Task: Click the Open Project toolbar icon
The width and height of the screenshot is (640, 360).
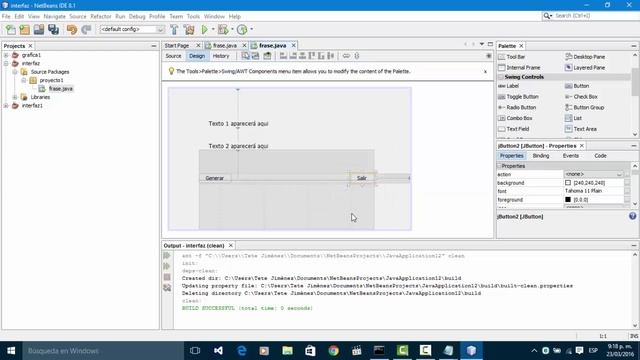Action: coord(39,29)
